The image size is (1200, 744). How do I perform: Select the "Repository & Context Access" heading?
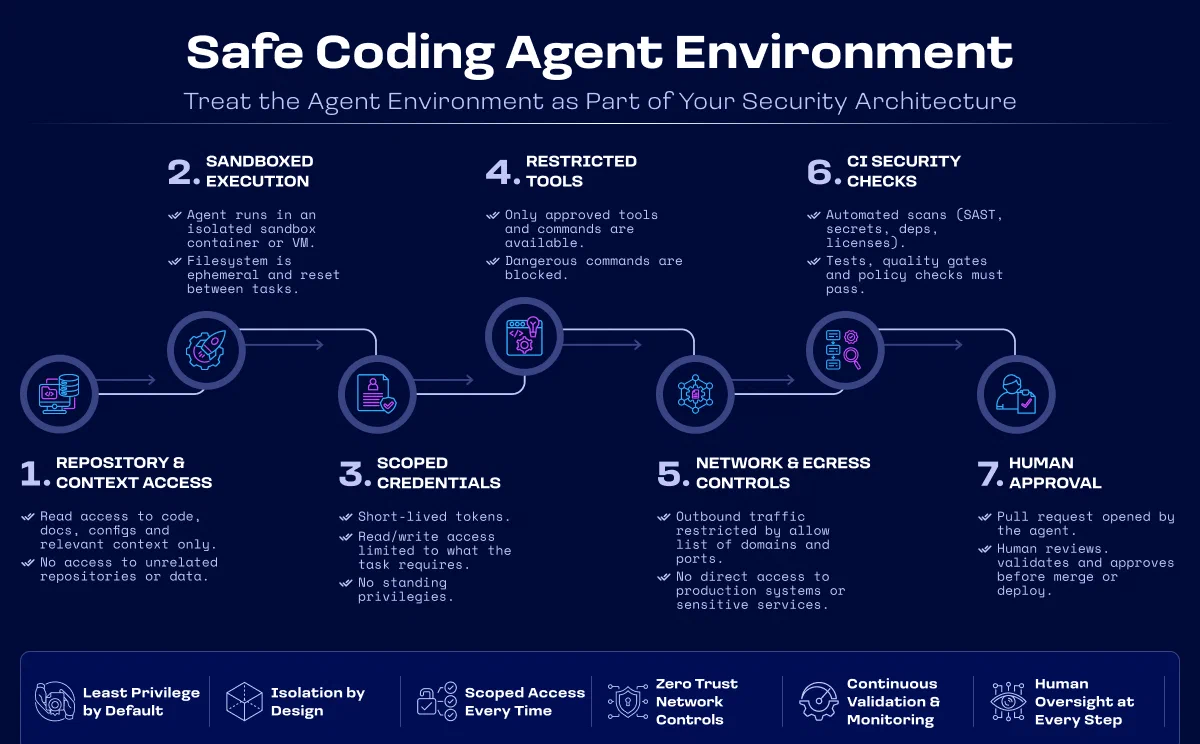(134, 473)
